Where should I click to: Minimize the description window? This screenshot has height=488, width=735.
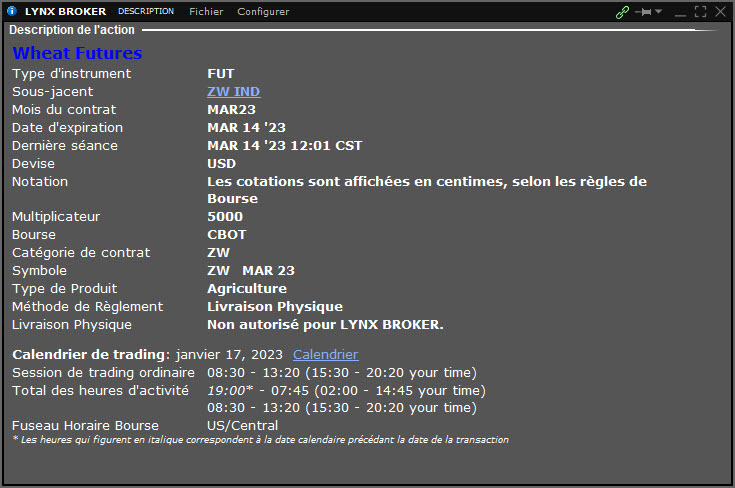[x=680, y=13]
